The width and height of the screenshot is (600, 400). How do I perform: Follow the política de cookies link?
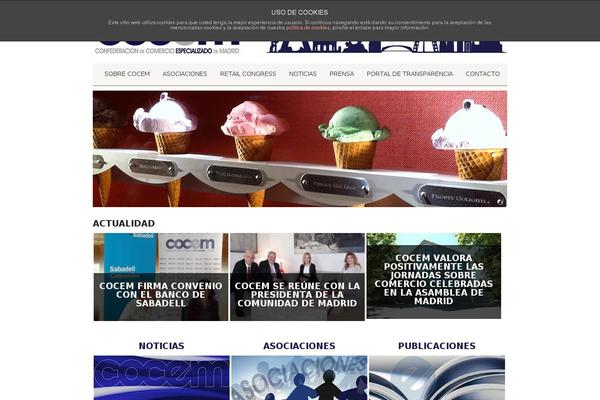tap(308, 28)
